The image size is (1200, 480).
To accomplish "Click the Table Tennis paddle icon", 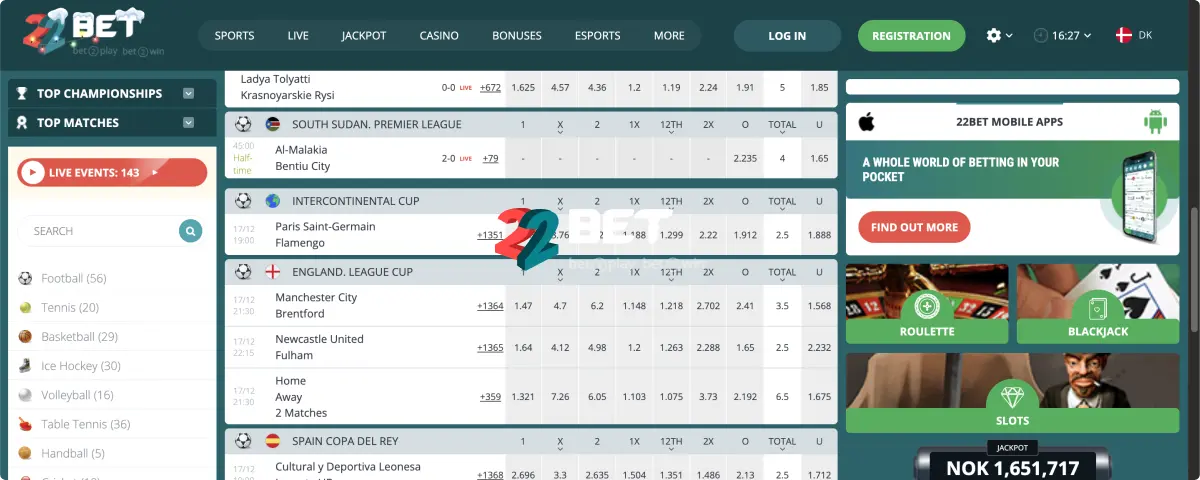I will click(x=25, y=424).
